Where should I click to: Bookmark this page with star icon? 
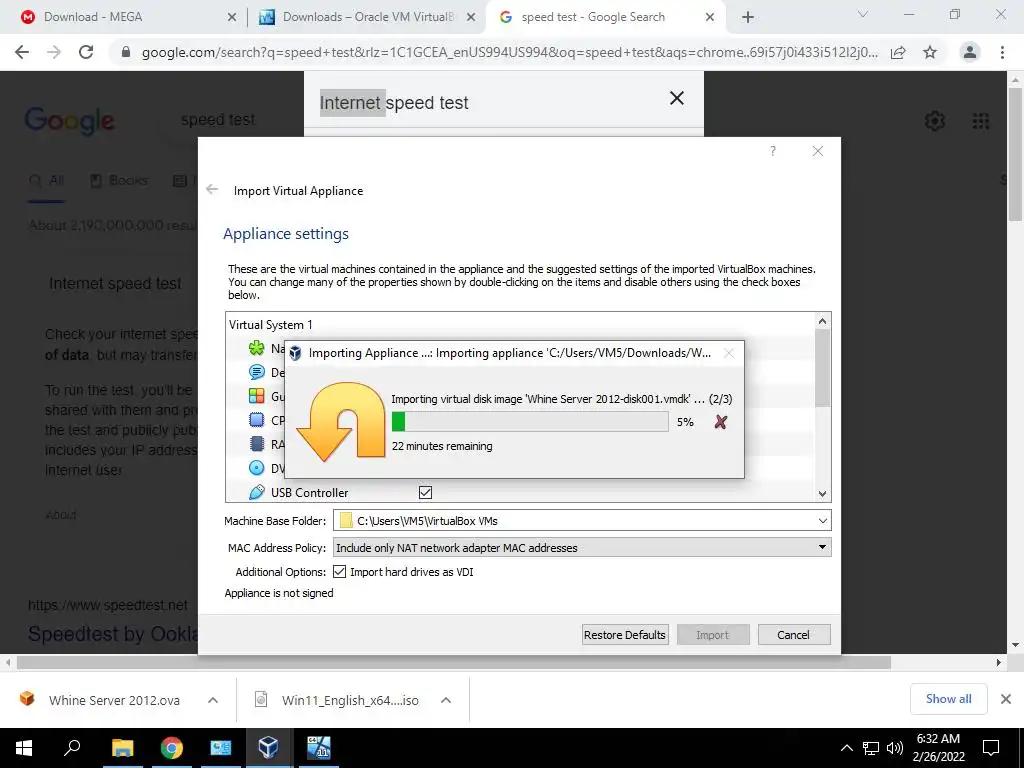click(930, 52)
